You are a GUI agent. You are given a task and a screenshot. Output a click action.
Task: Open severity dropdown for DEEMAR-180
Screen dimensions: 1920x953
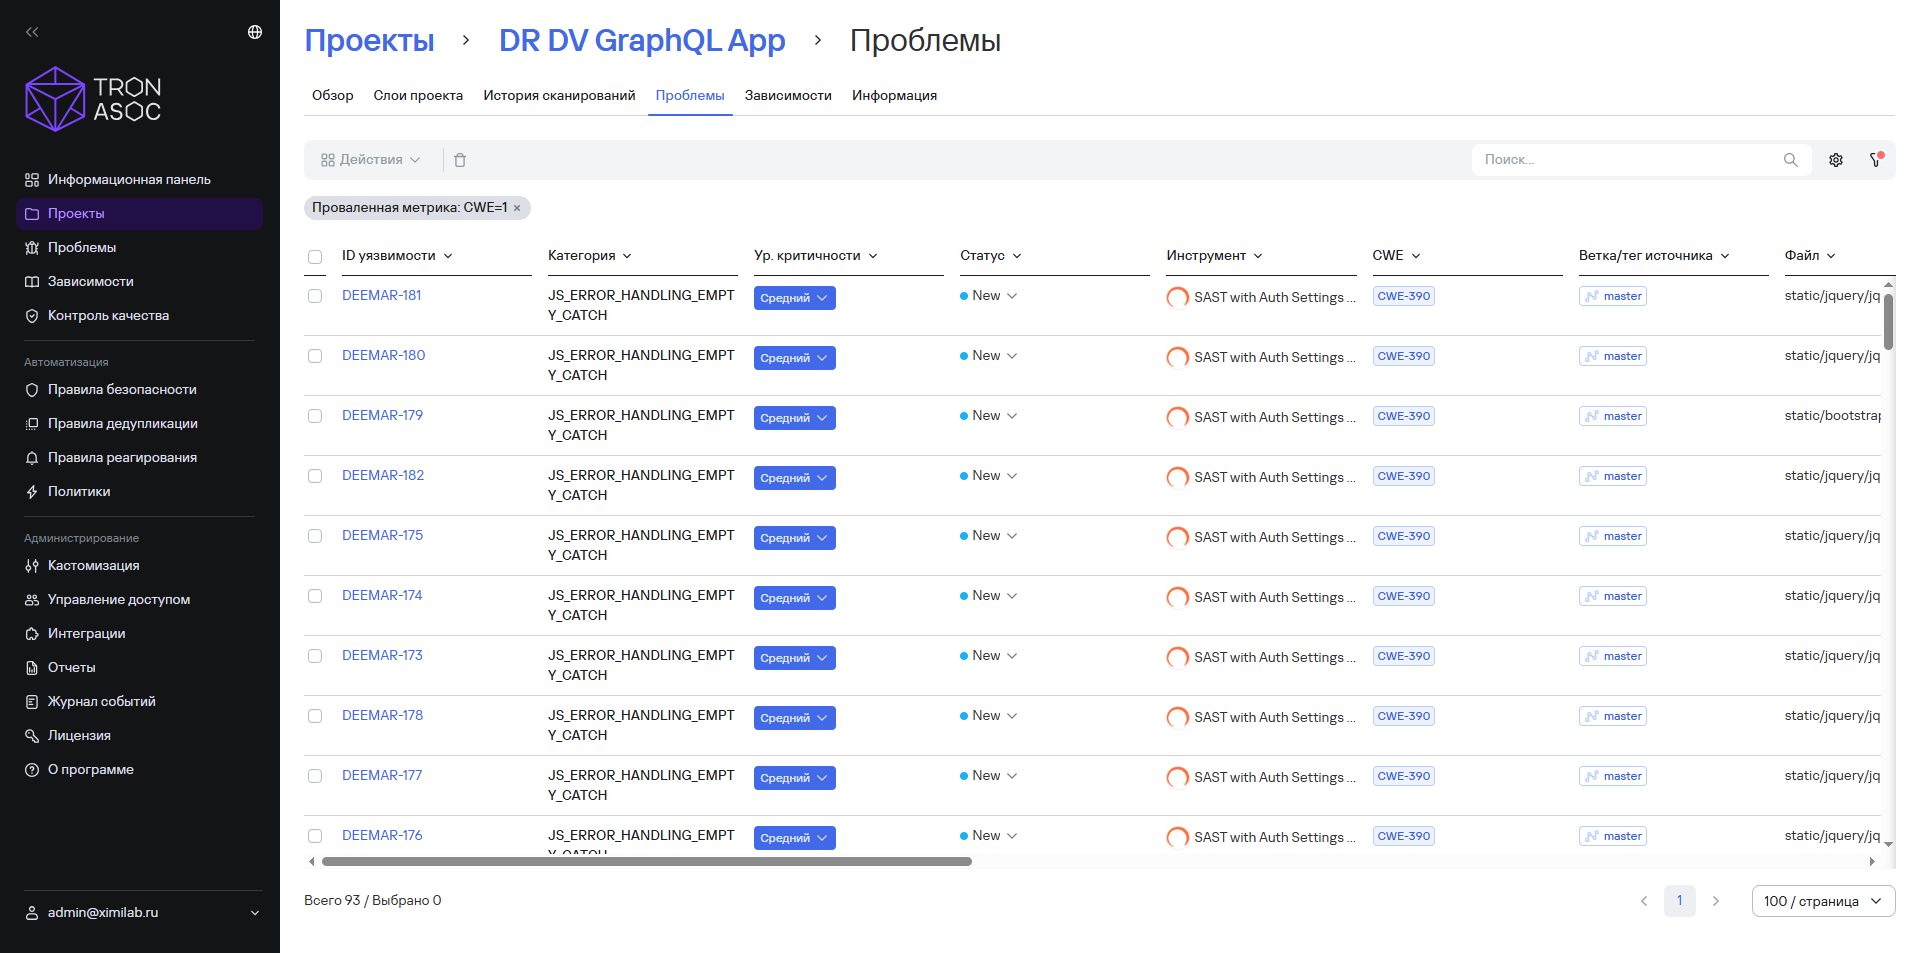point(795,358)
